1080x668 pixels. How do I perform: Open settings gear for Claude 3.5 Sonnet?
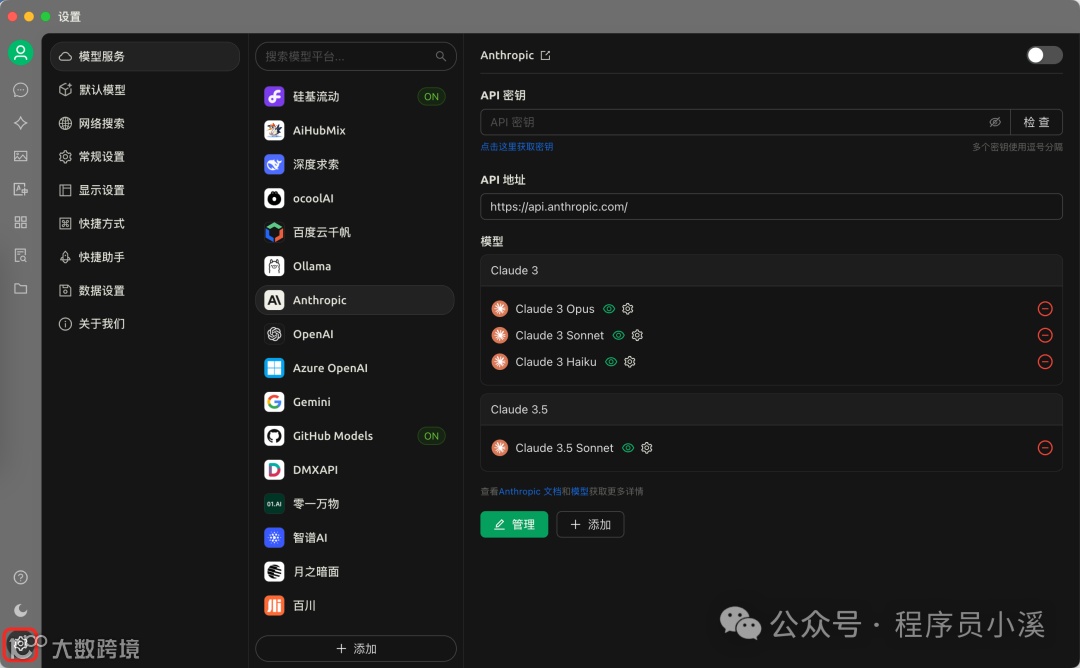coord(646,448)
